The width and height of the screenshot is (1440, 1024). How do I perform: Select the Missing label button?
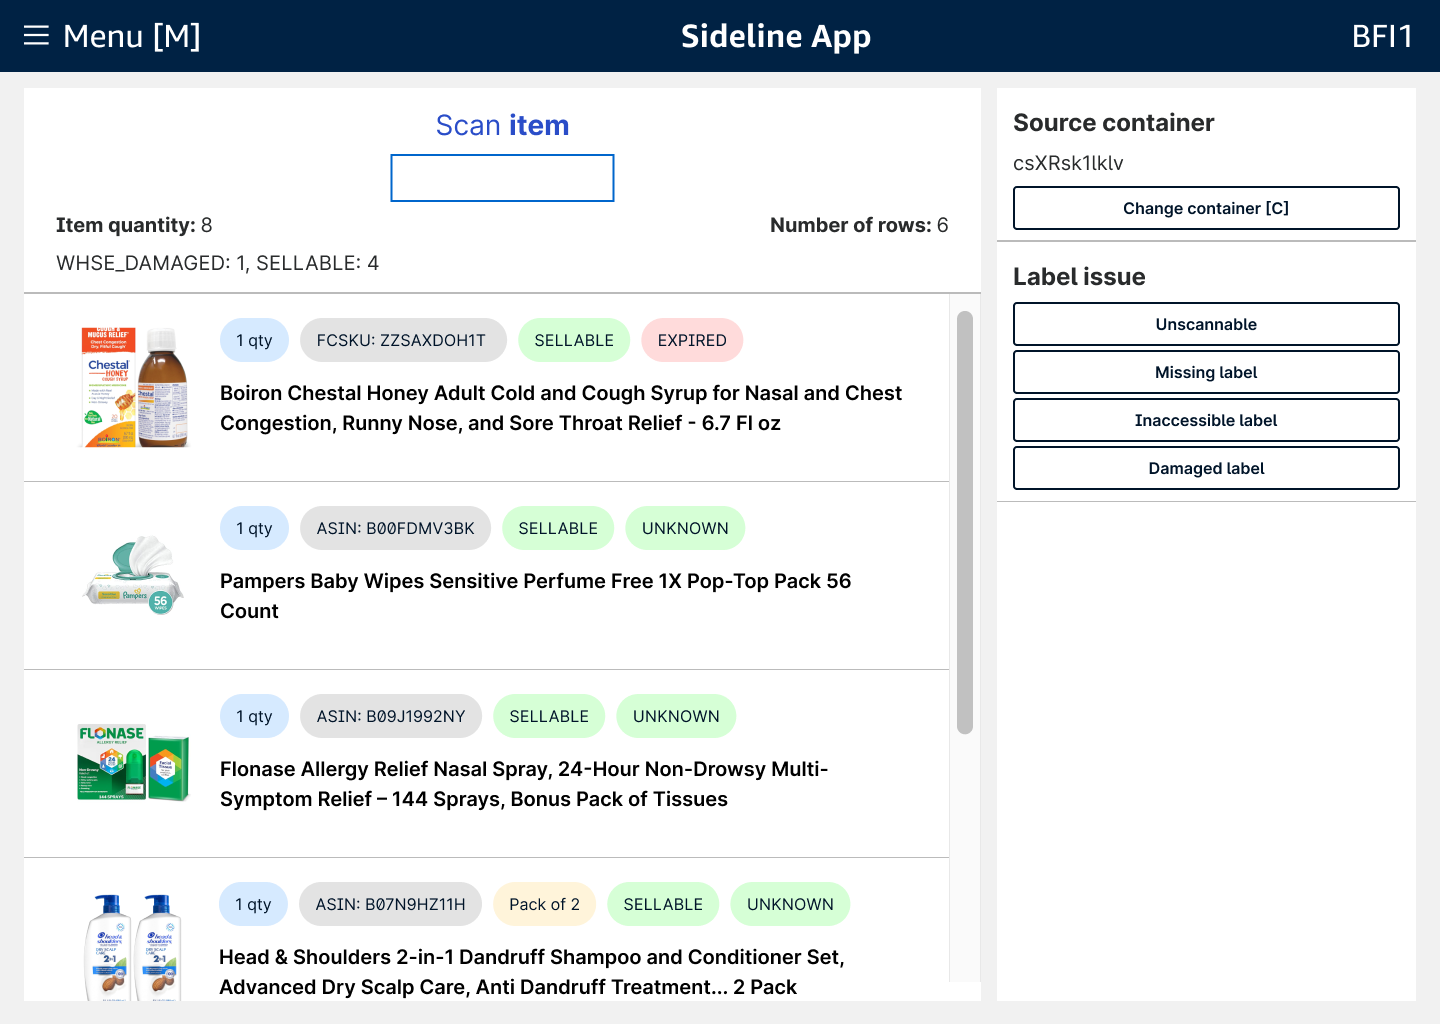click(1206, 372)
